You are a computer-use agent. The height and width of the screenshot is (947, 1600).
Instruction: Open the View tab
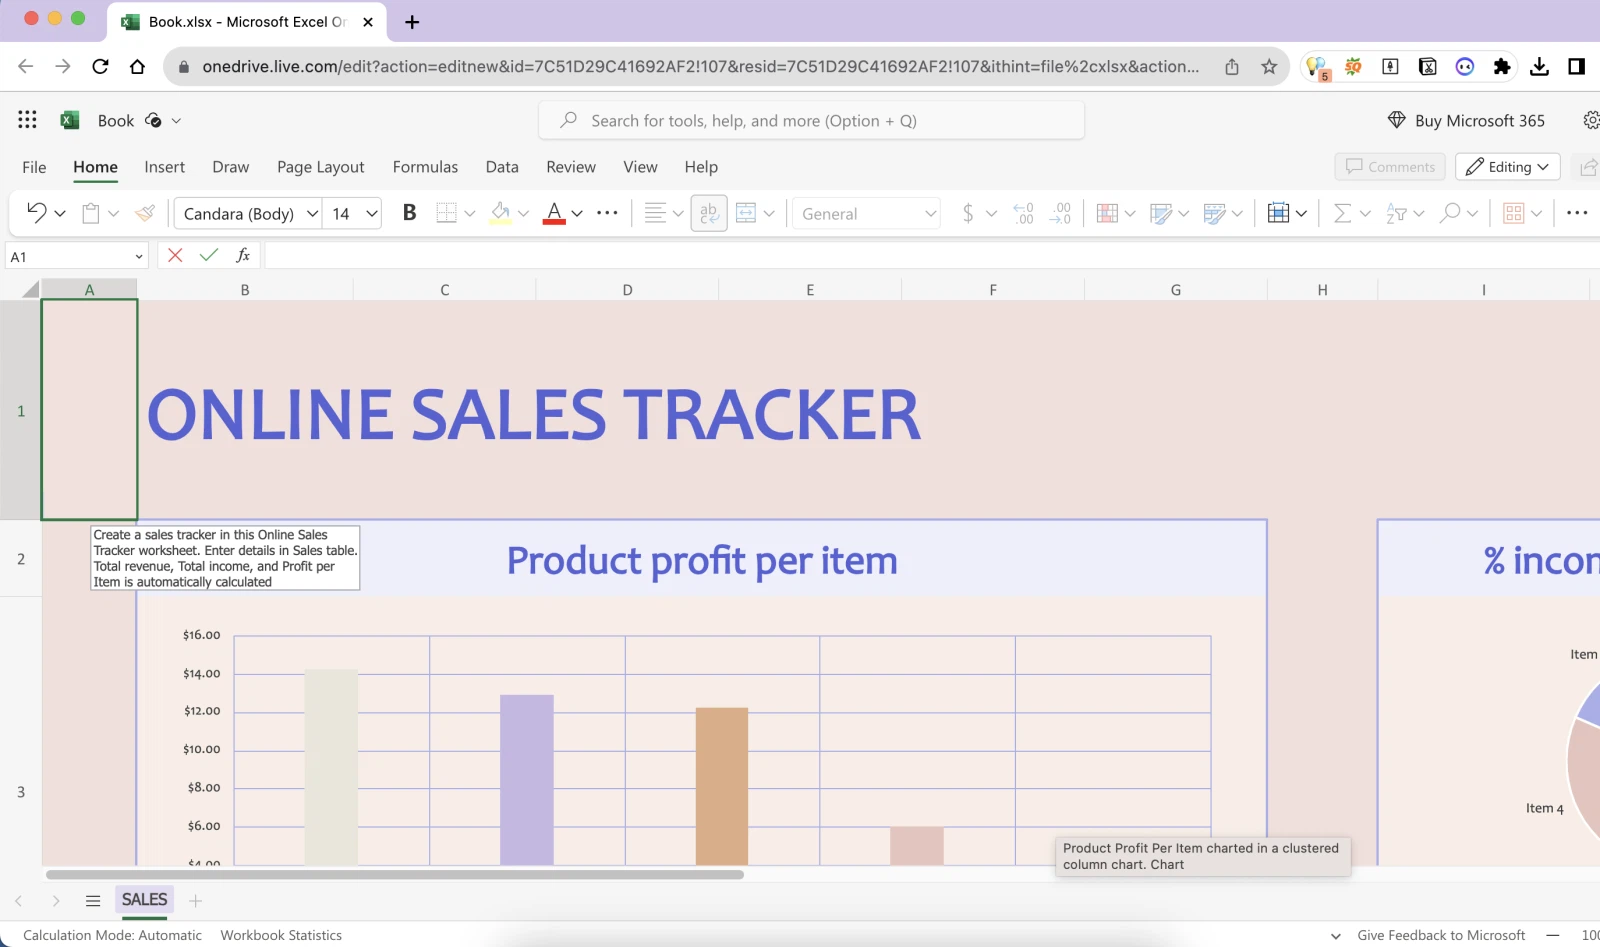(x=640, y=167)
